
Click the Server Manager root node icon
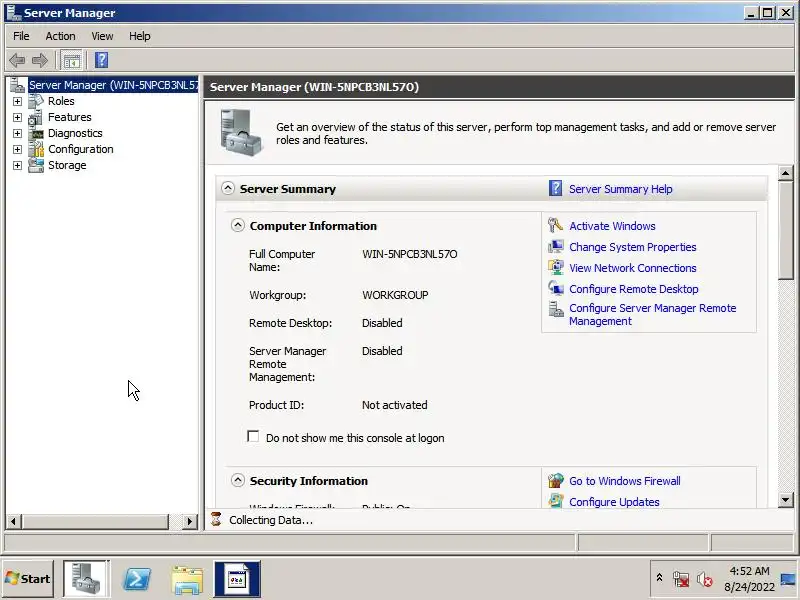coord(17,85)
